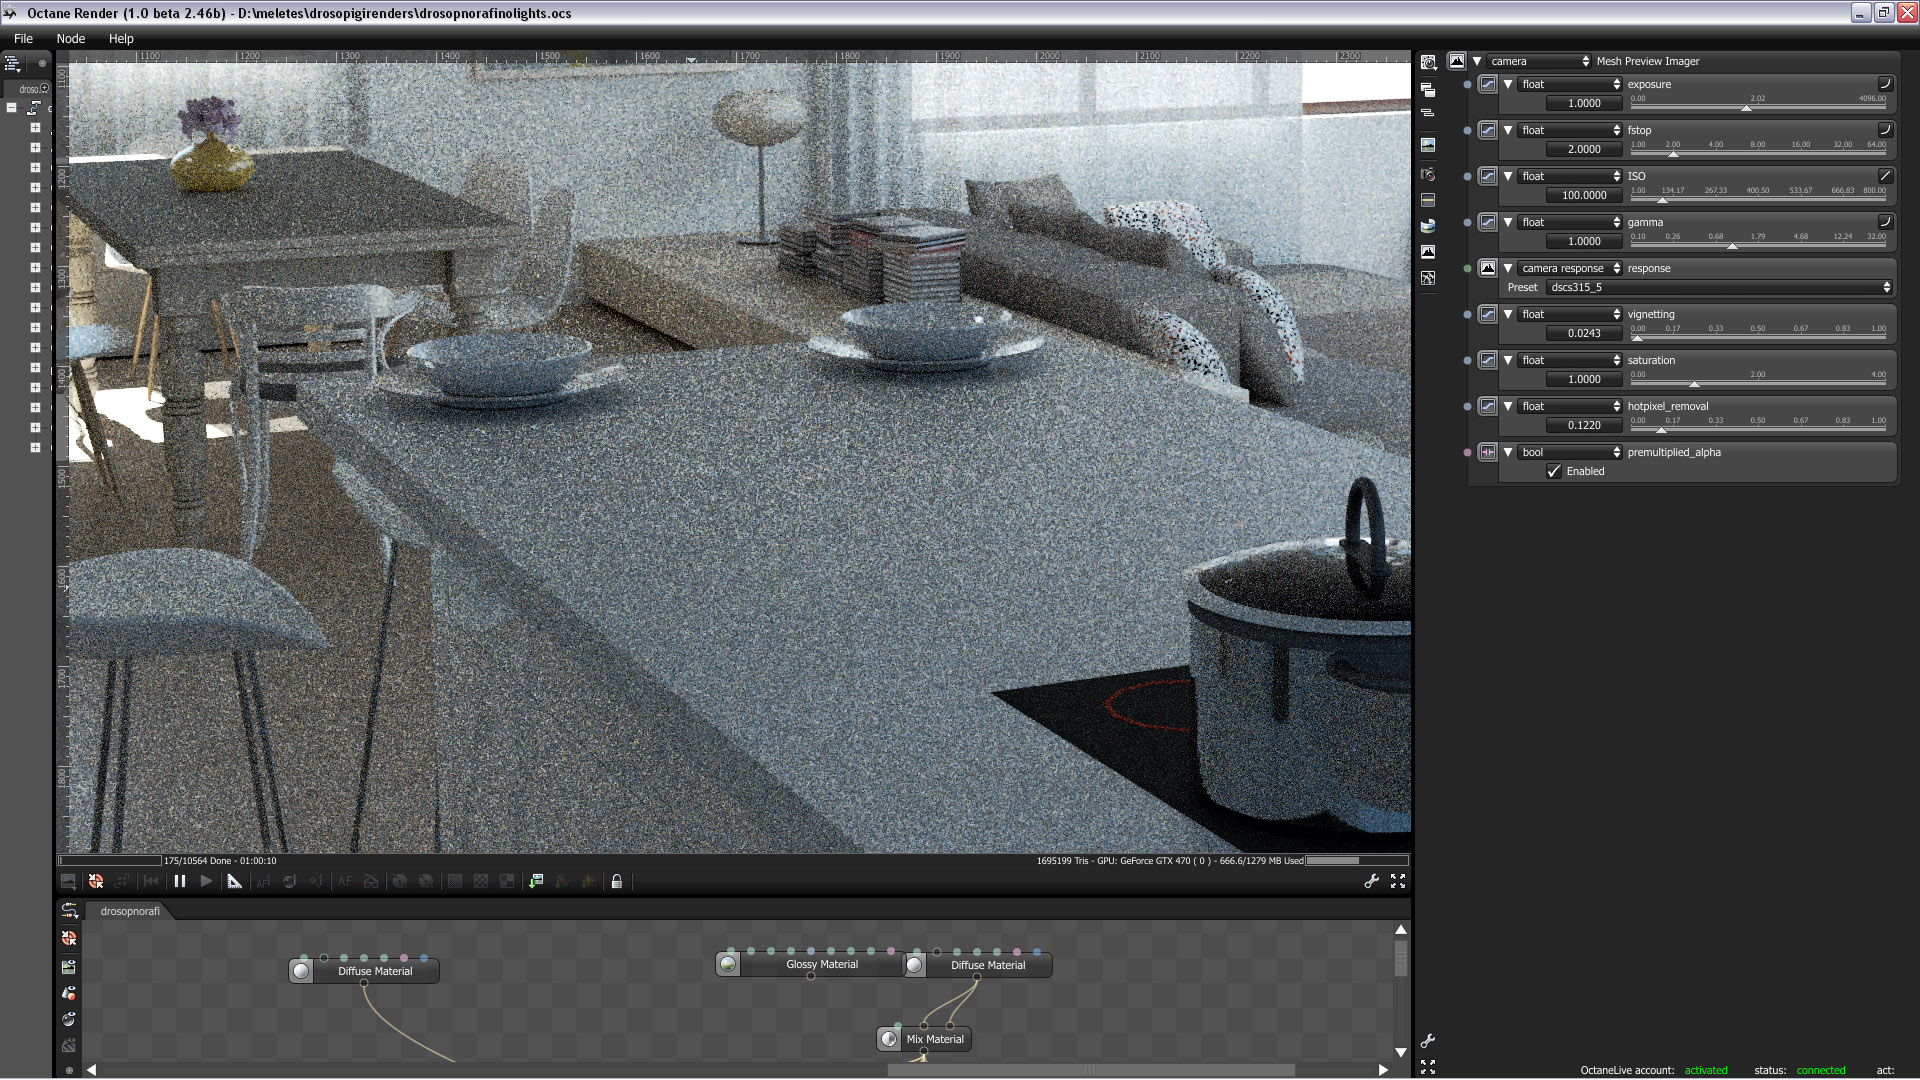Click the Mix Material node
The image size is (1920, 1080).
(x=934, y=1040)
